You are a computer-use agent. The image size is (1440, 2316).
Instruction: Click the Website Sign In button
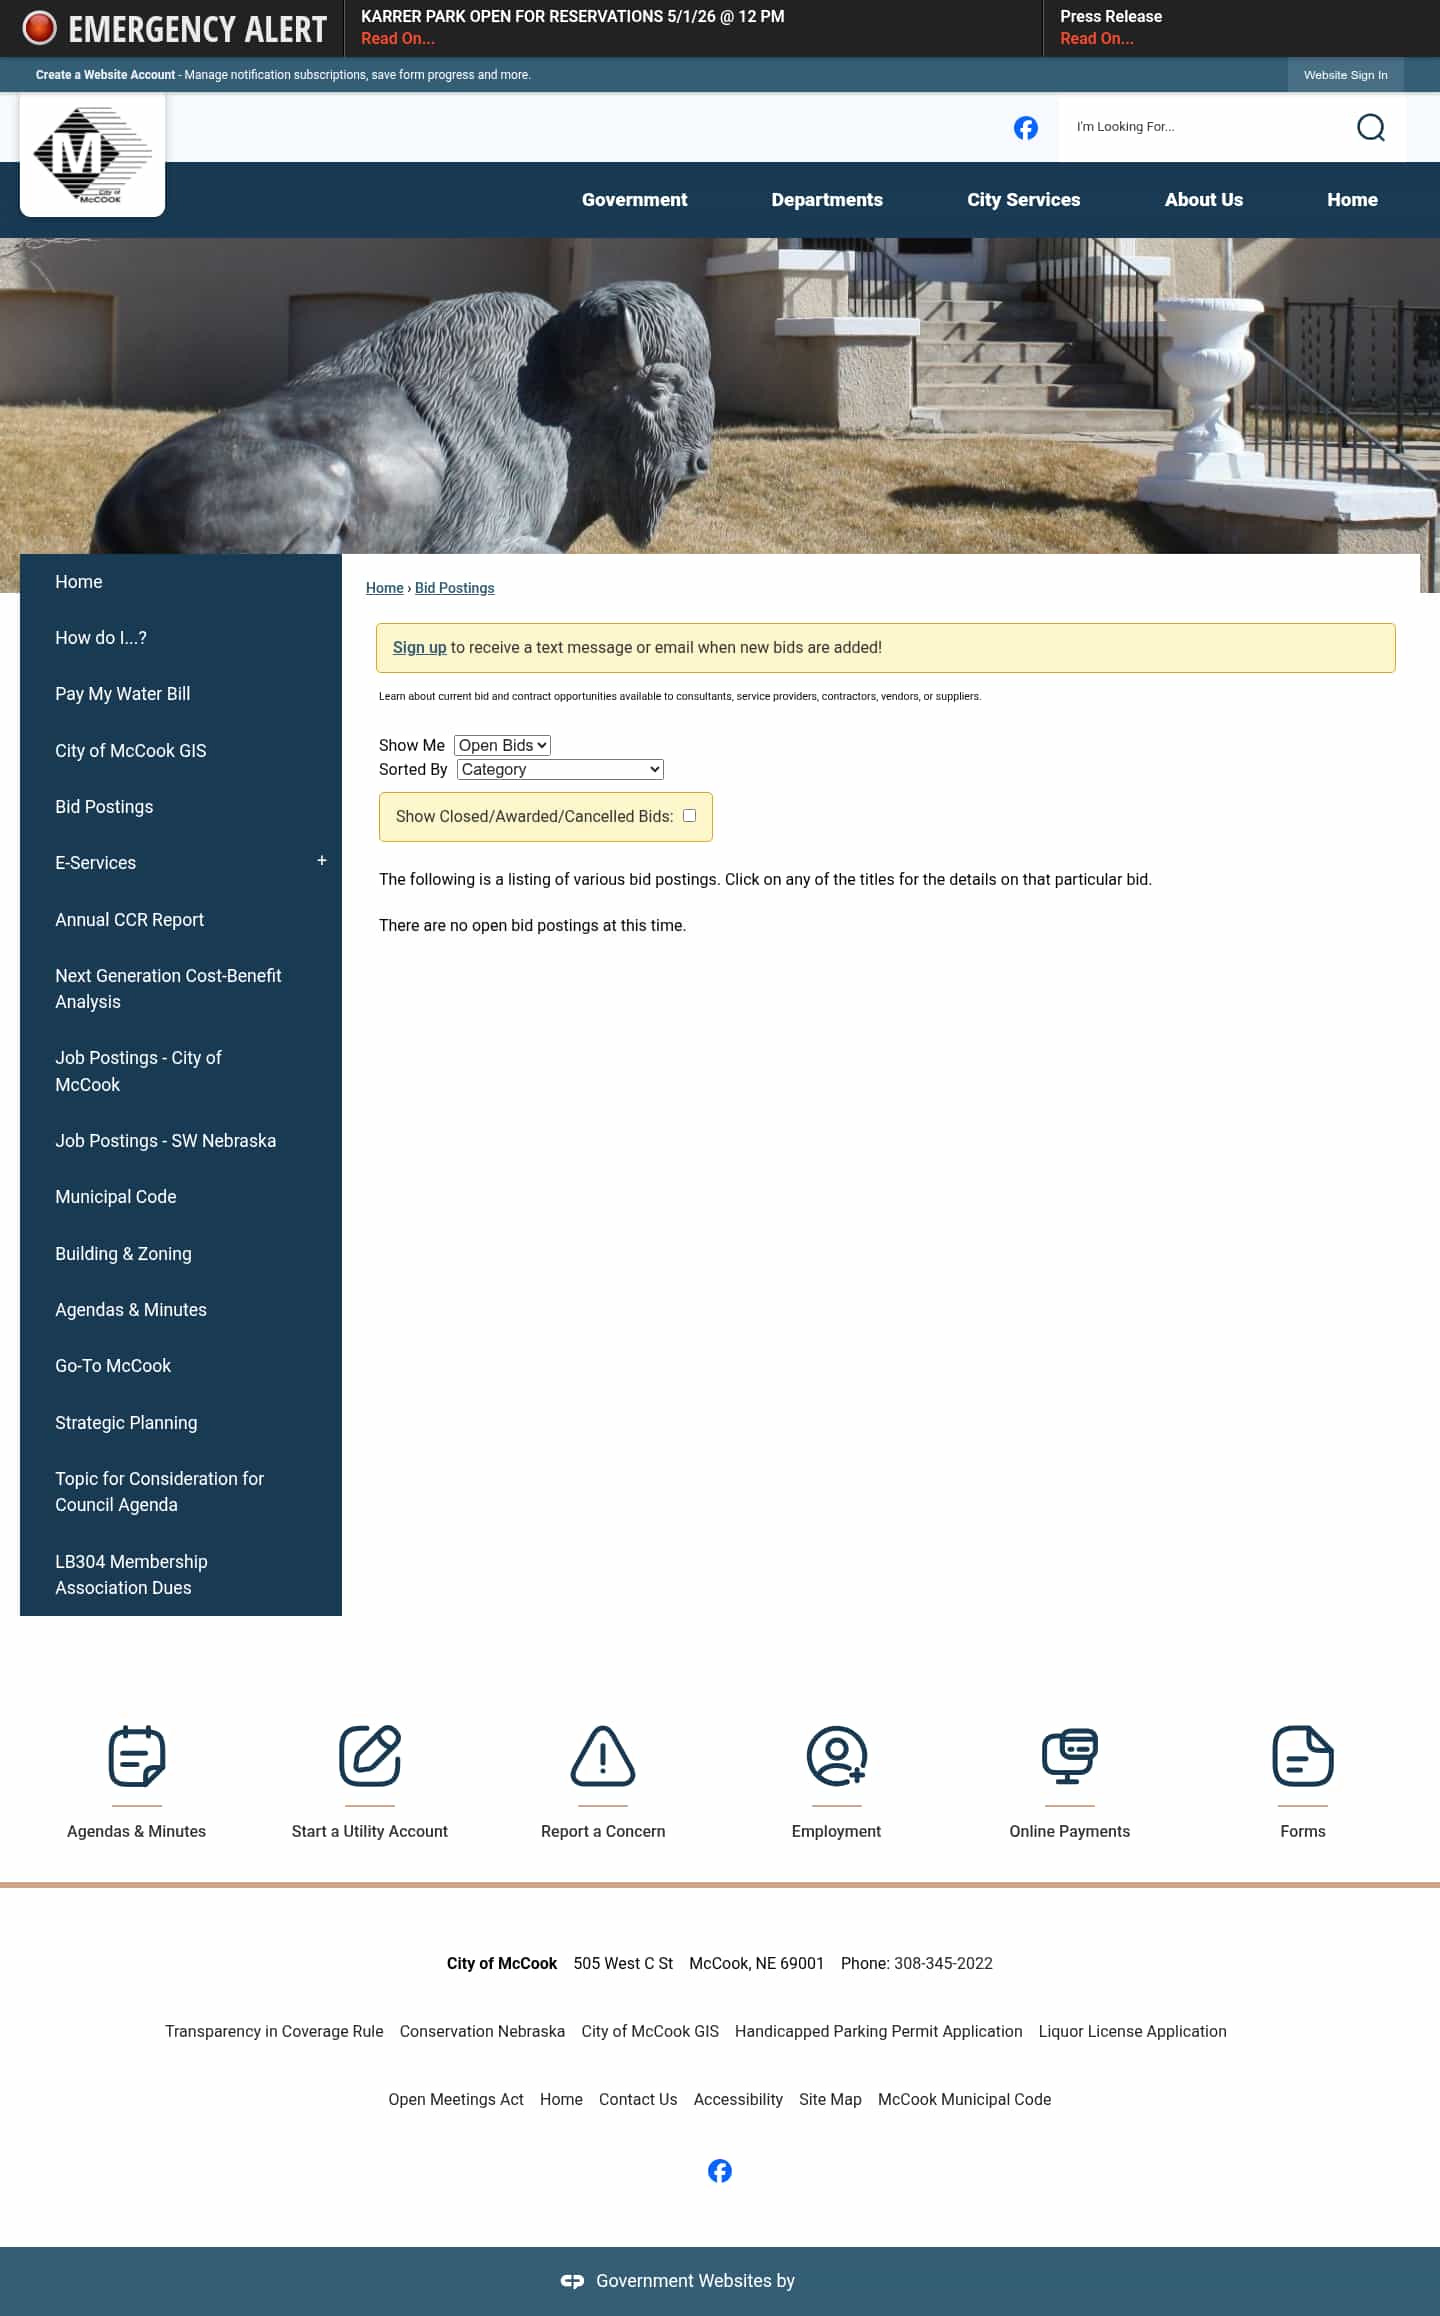(x=1345, y=75)
